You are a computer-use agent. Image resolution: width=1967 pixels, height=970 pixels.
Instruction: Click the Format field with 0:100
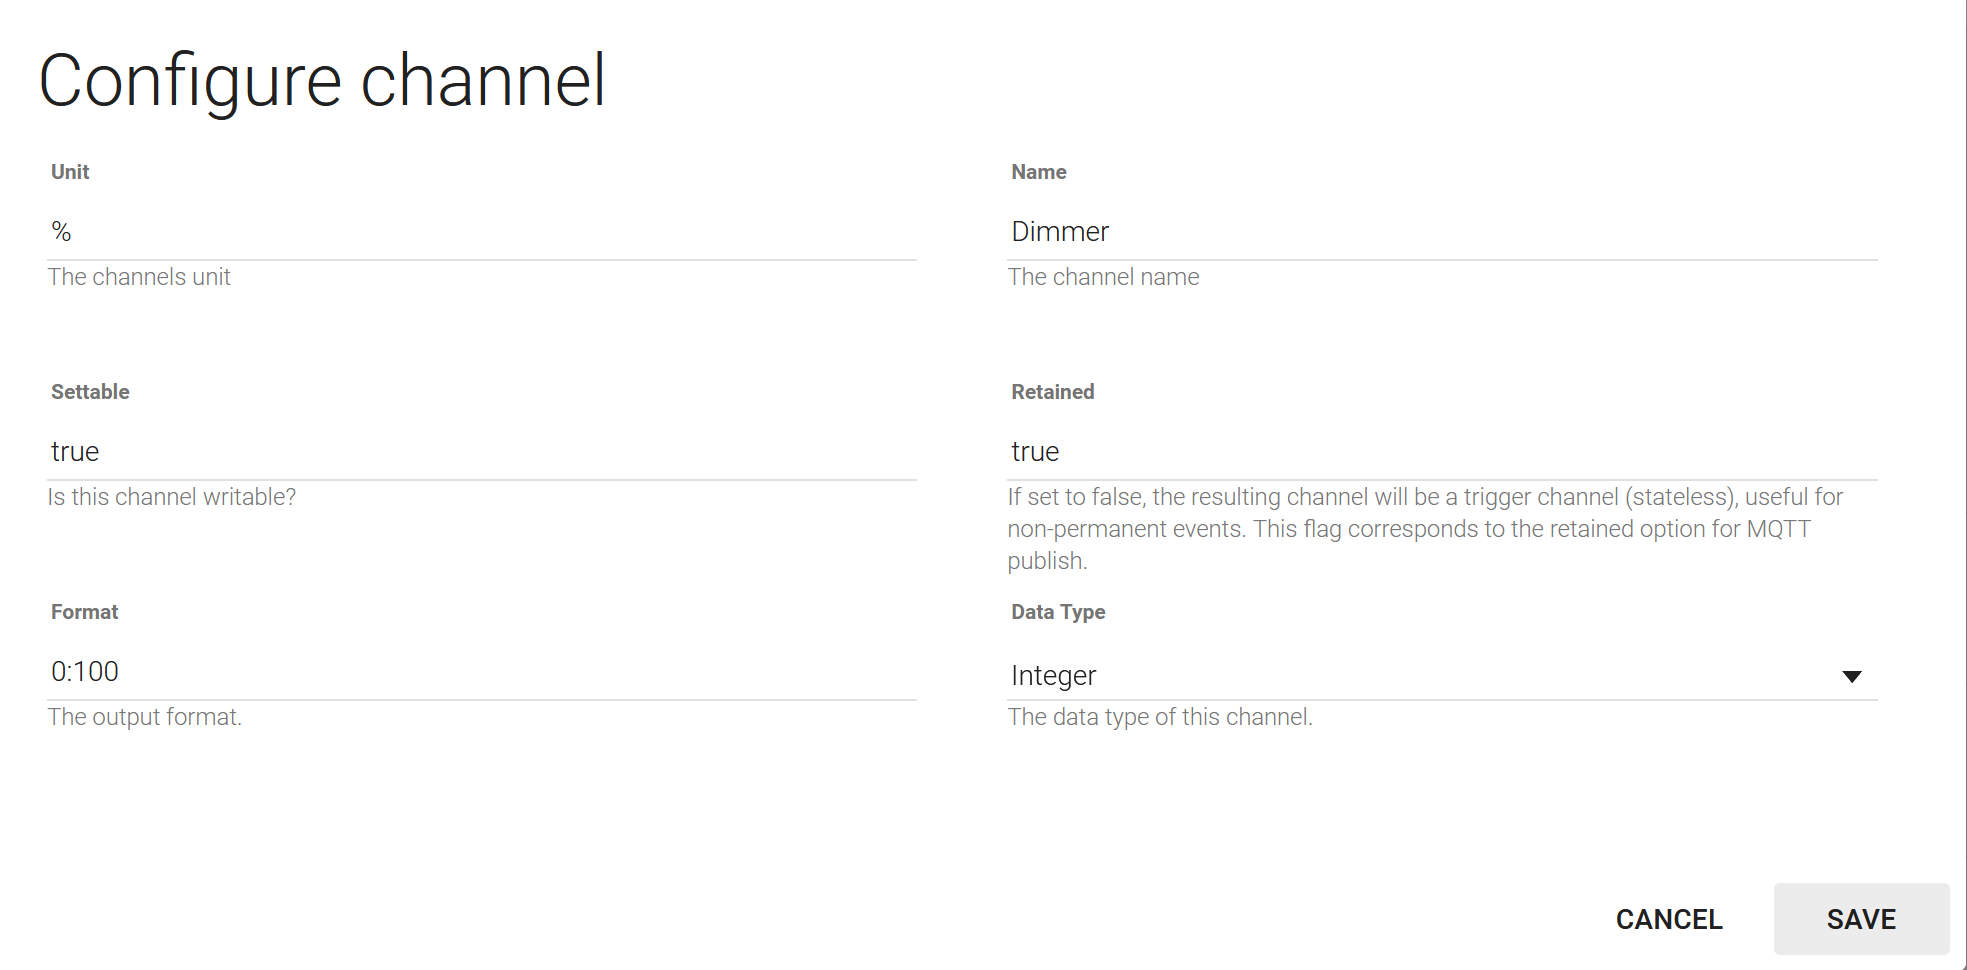pyautogui.click(x=480, y=672)
